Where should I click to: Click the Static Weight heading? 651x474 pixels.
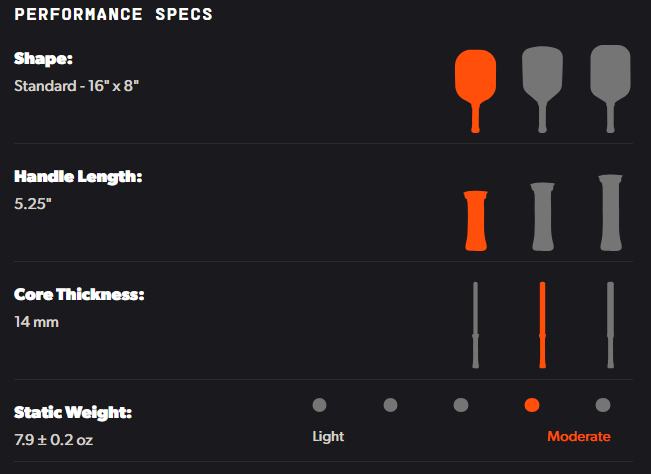[x=73, y=412]
